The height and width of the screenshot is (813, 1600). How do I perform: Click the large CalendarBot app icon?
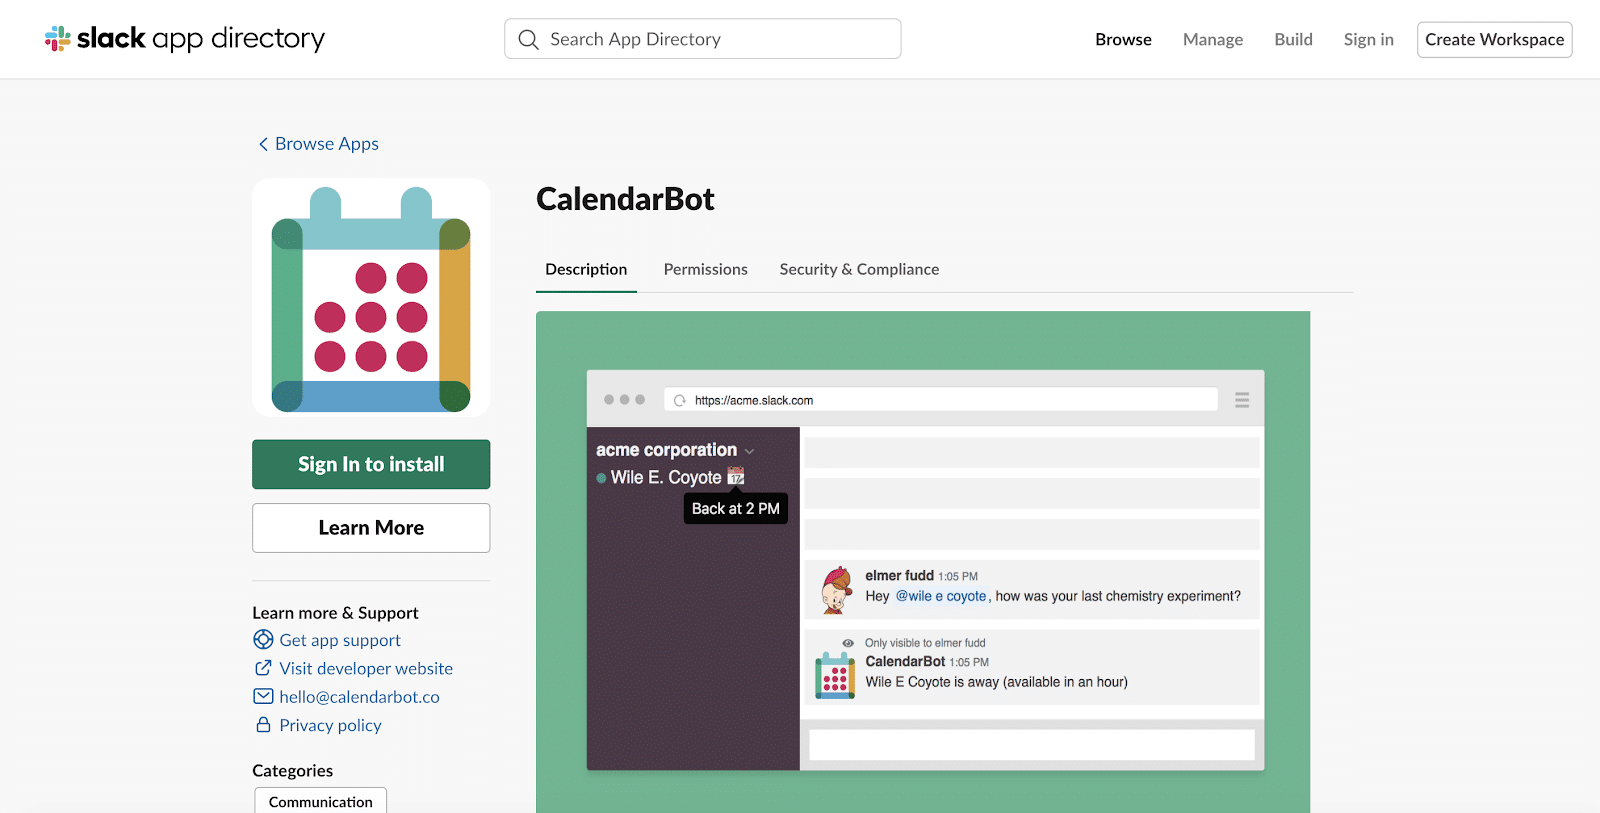371,298
